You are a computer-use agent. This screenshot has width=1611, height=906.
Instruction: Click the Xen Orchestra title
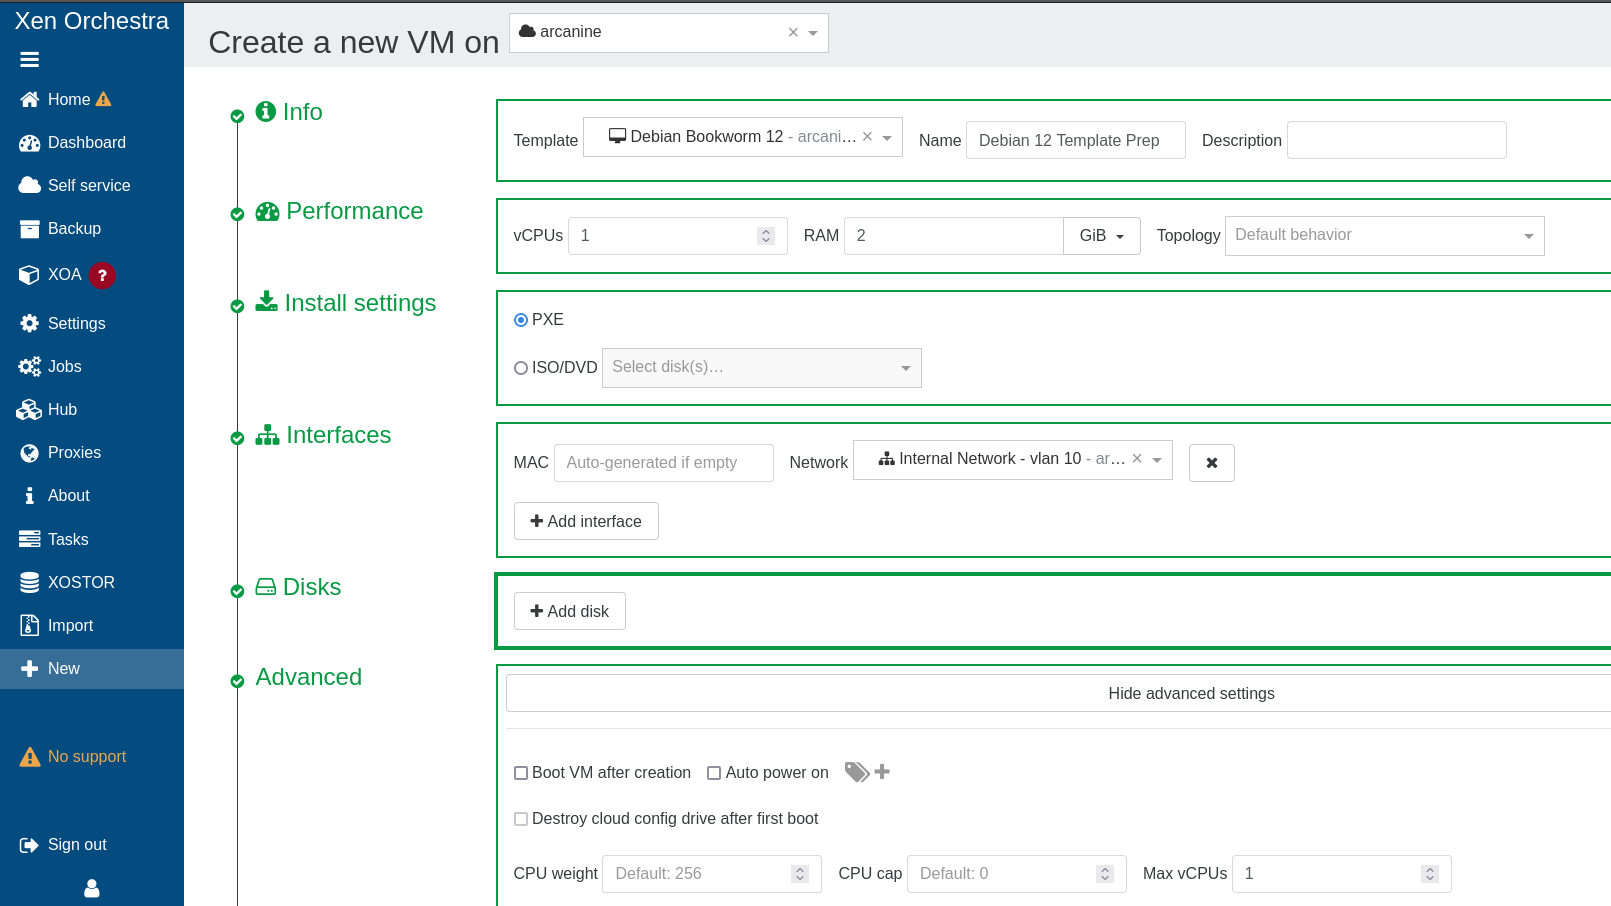click(x=92, y=21)
